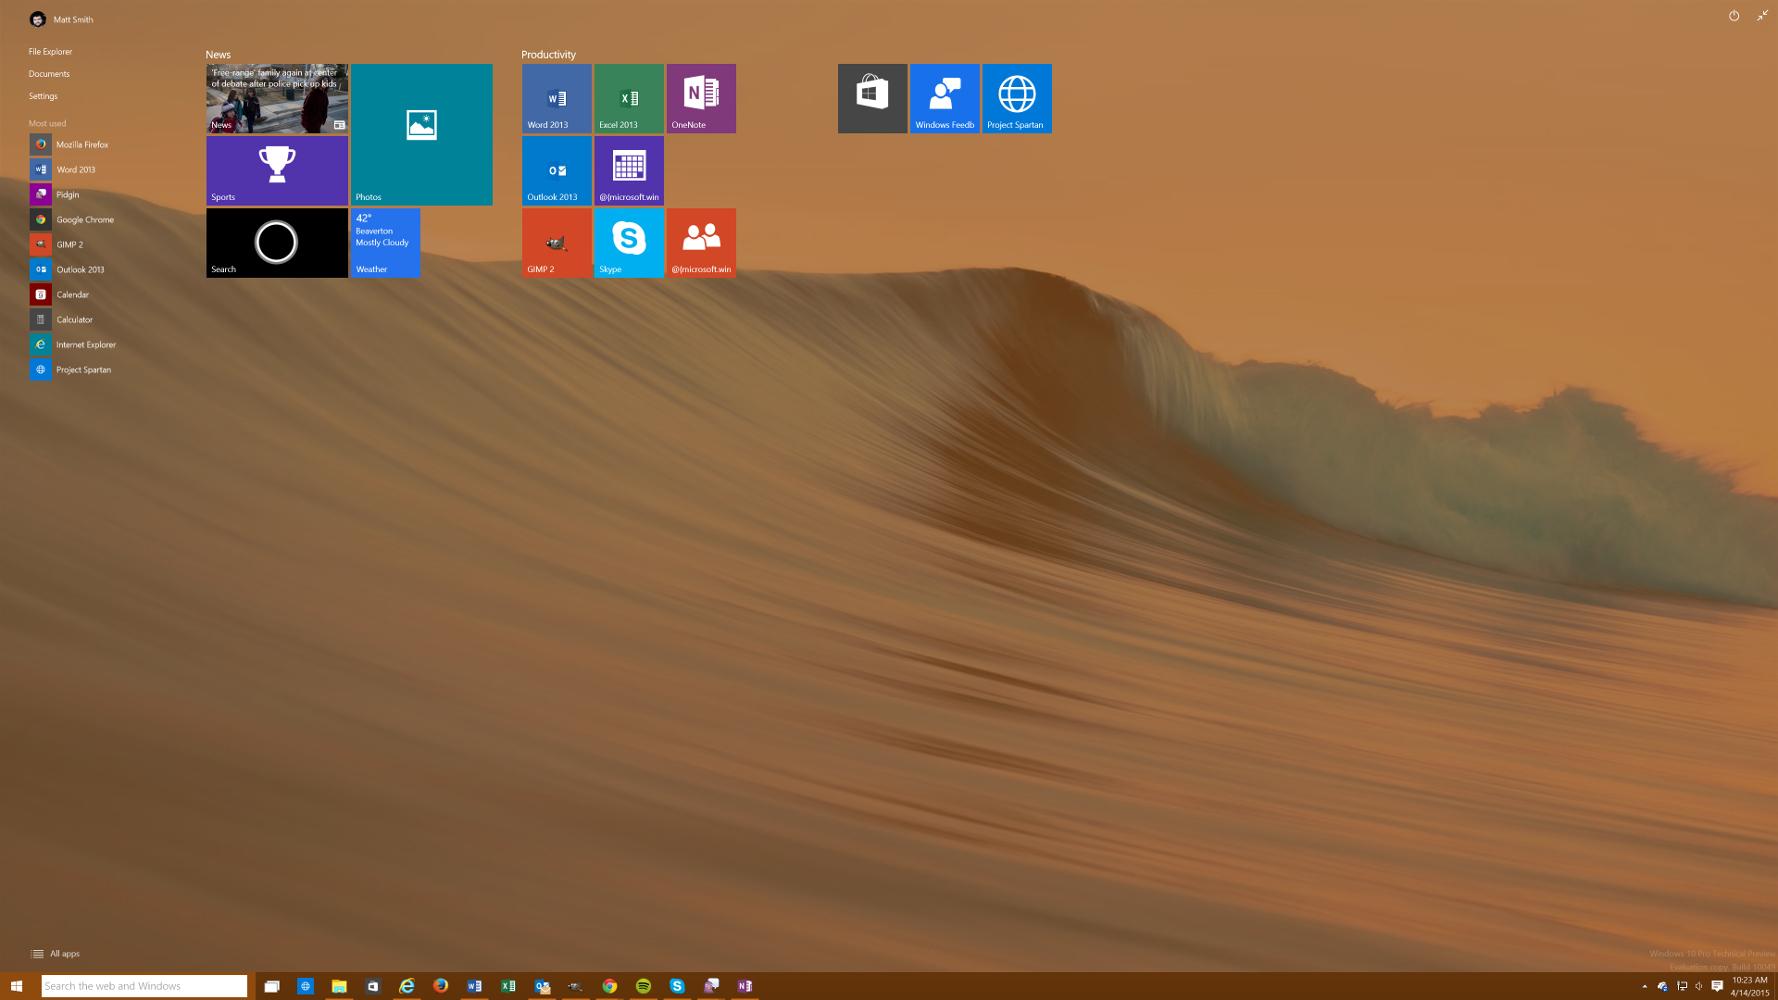Viewport: 1778px width, 1000px height.
Task: Launch the GIMP 2 tile
Action: [x=556, y=242]
